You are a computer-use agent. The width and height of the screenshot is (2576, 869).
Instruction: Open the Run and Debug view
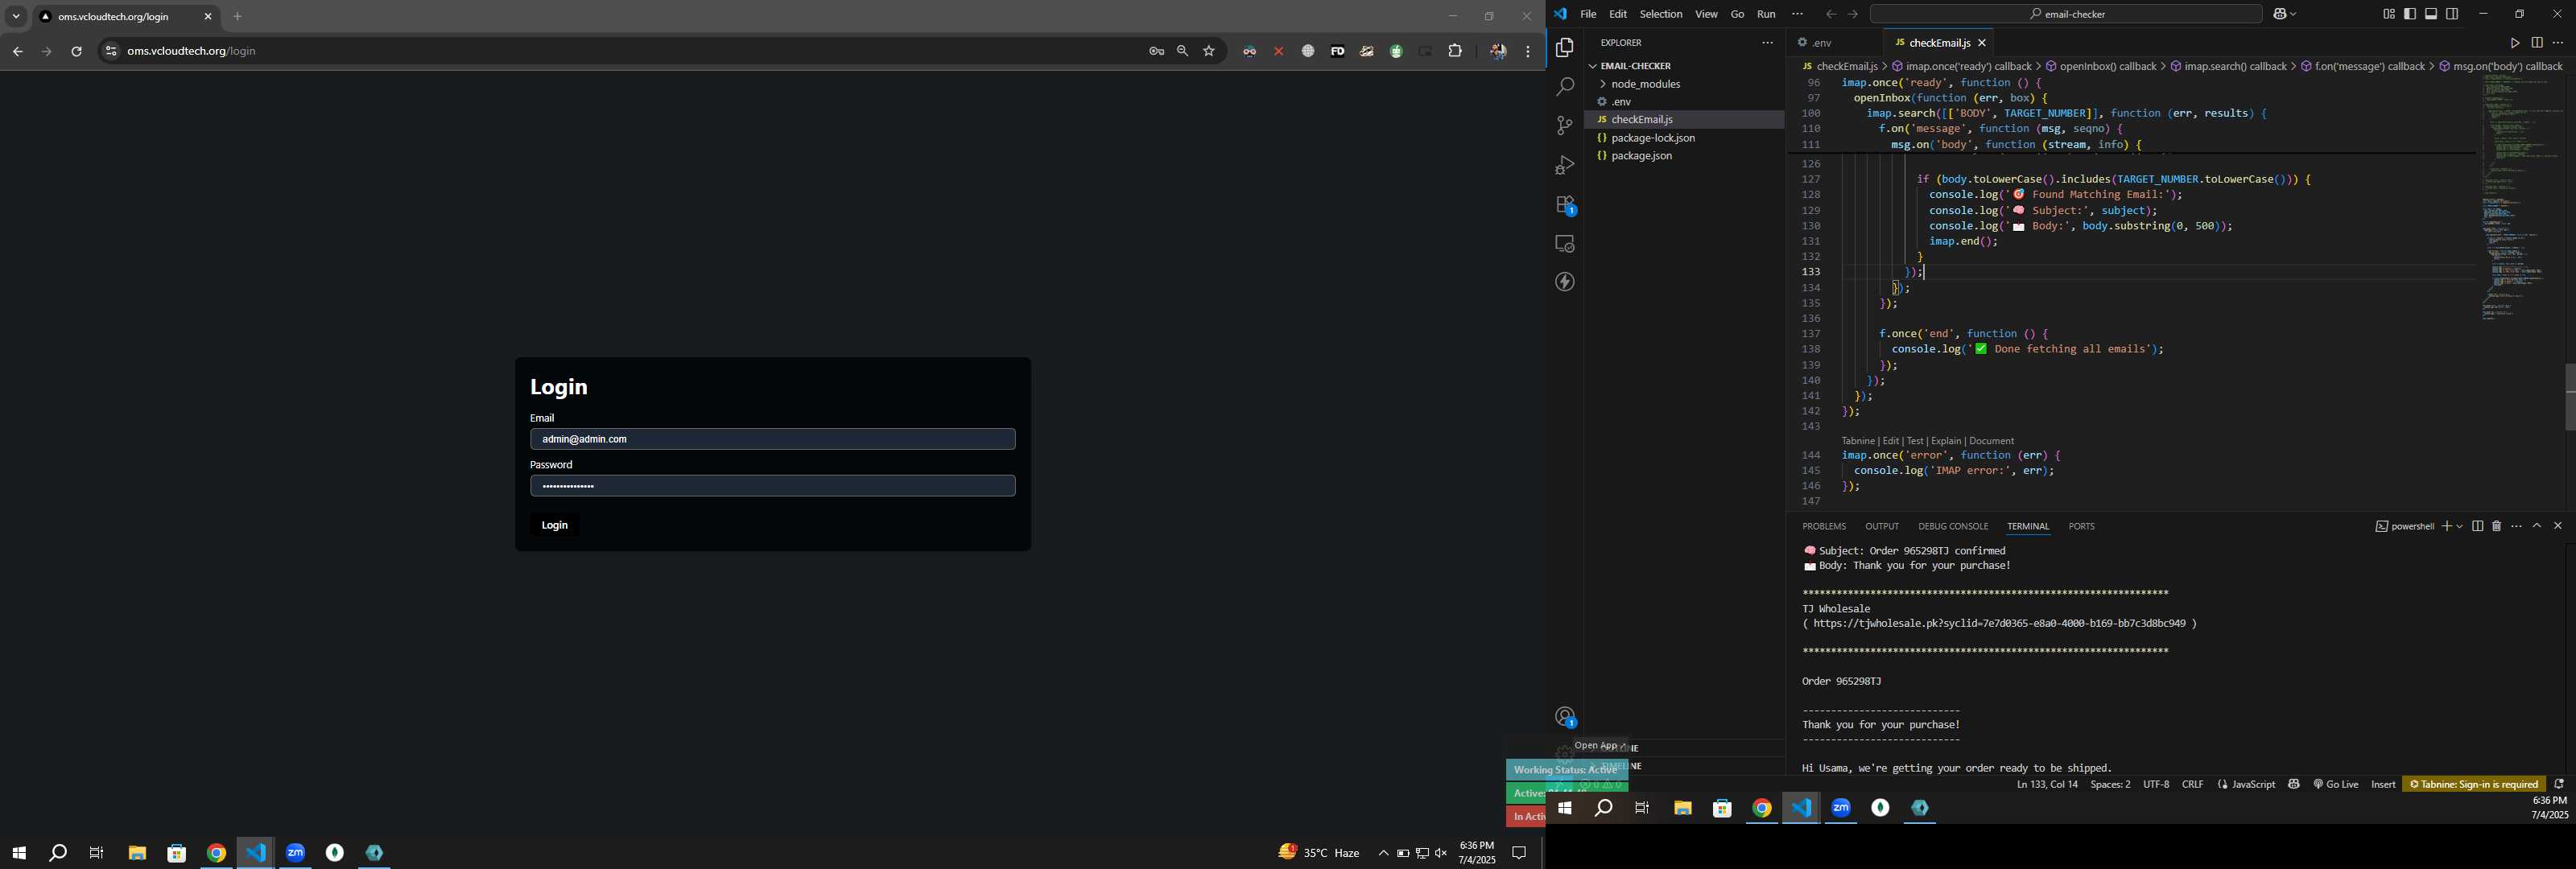[1565, 165]
